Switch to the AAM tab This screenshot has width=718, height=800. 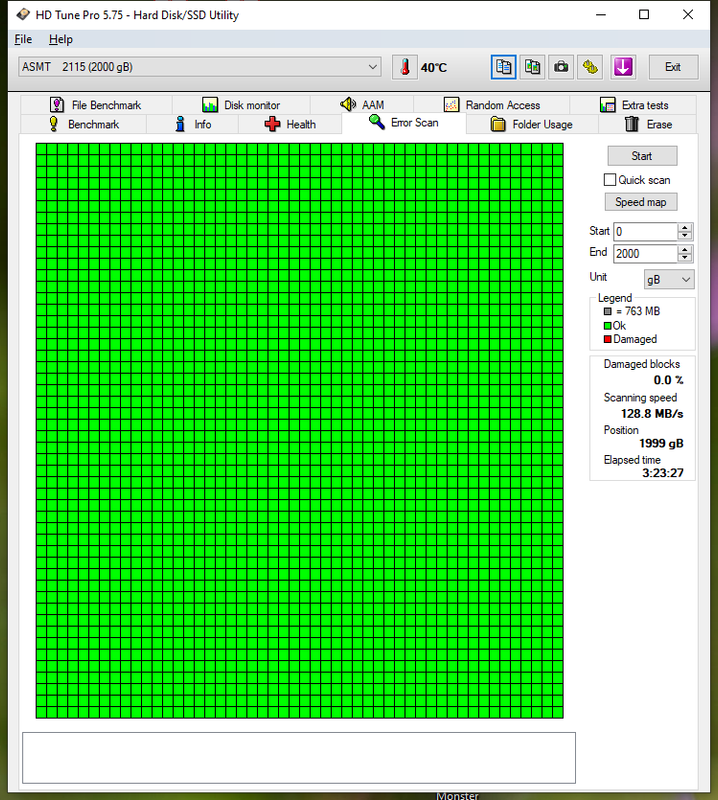tap(362, 105)
